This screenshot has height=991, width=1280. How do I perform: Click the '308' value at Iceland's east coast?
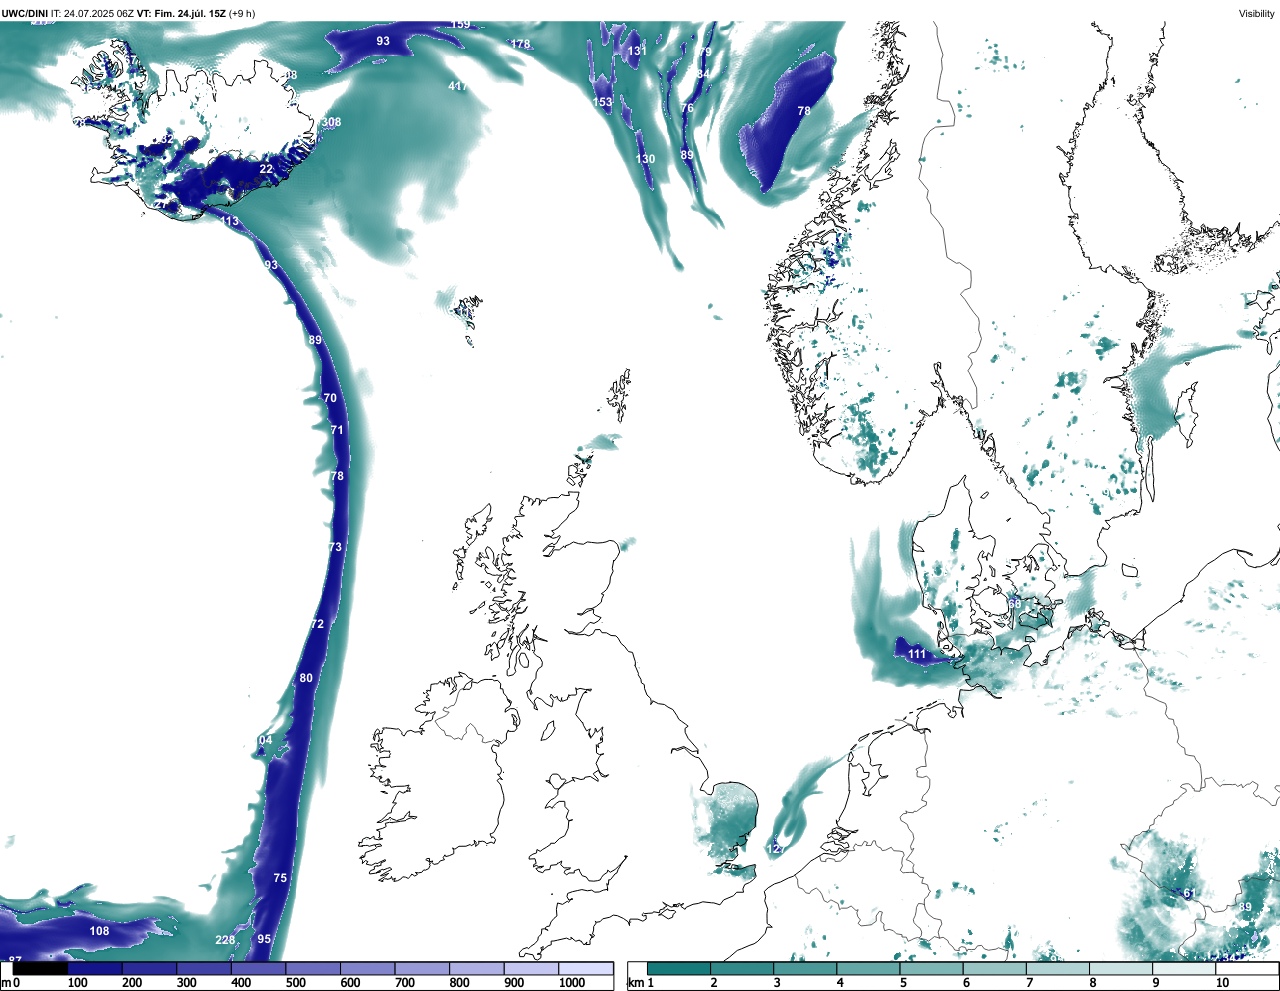[x=331, y=123]
